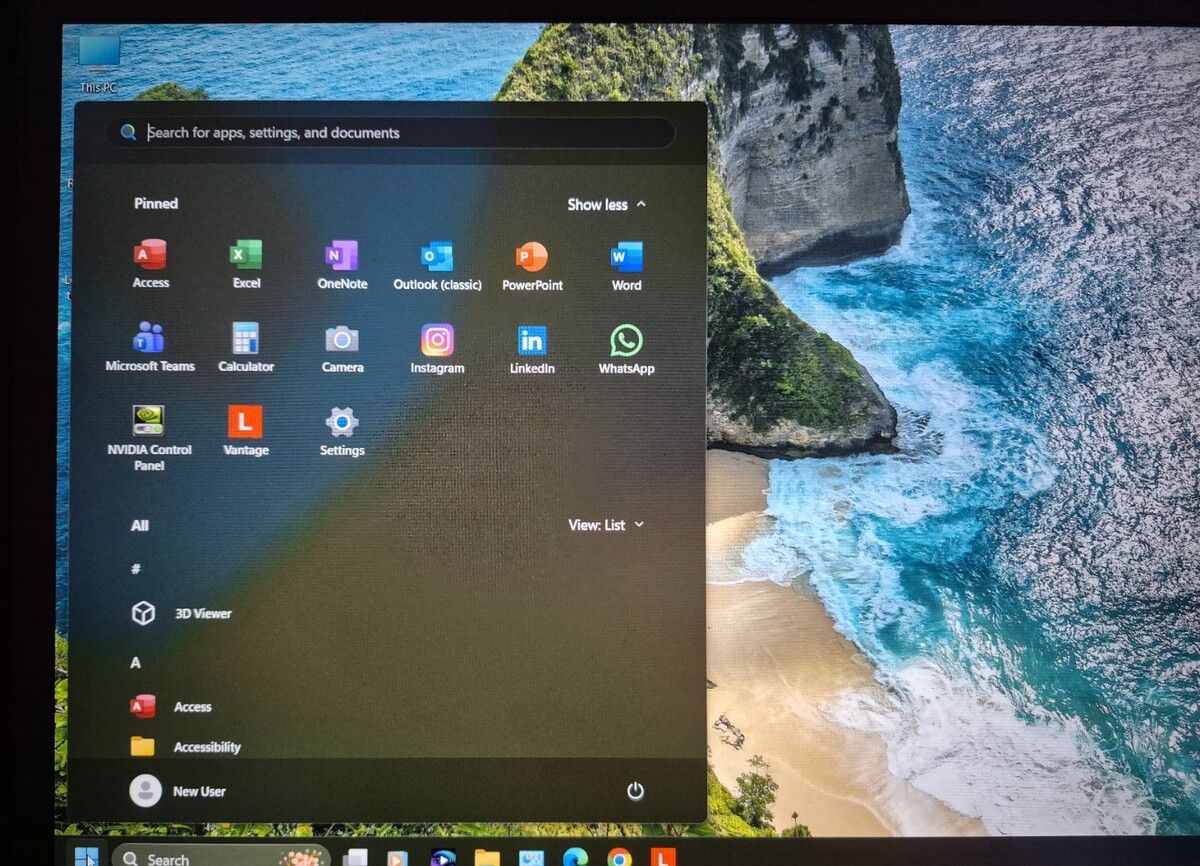Viewport: 1200px width, 866px height.
Task: Open 3D Viewer from All list
Action: point(202,614)
